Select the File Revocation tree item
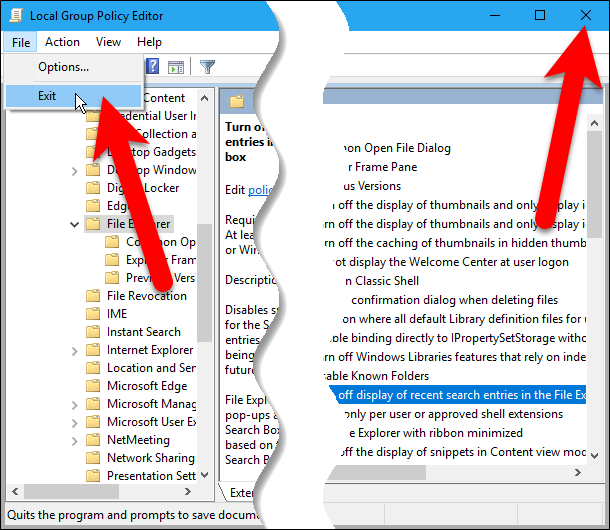 147,296
